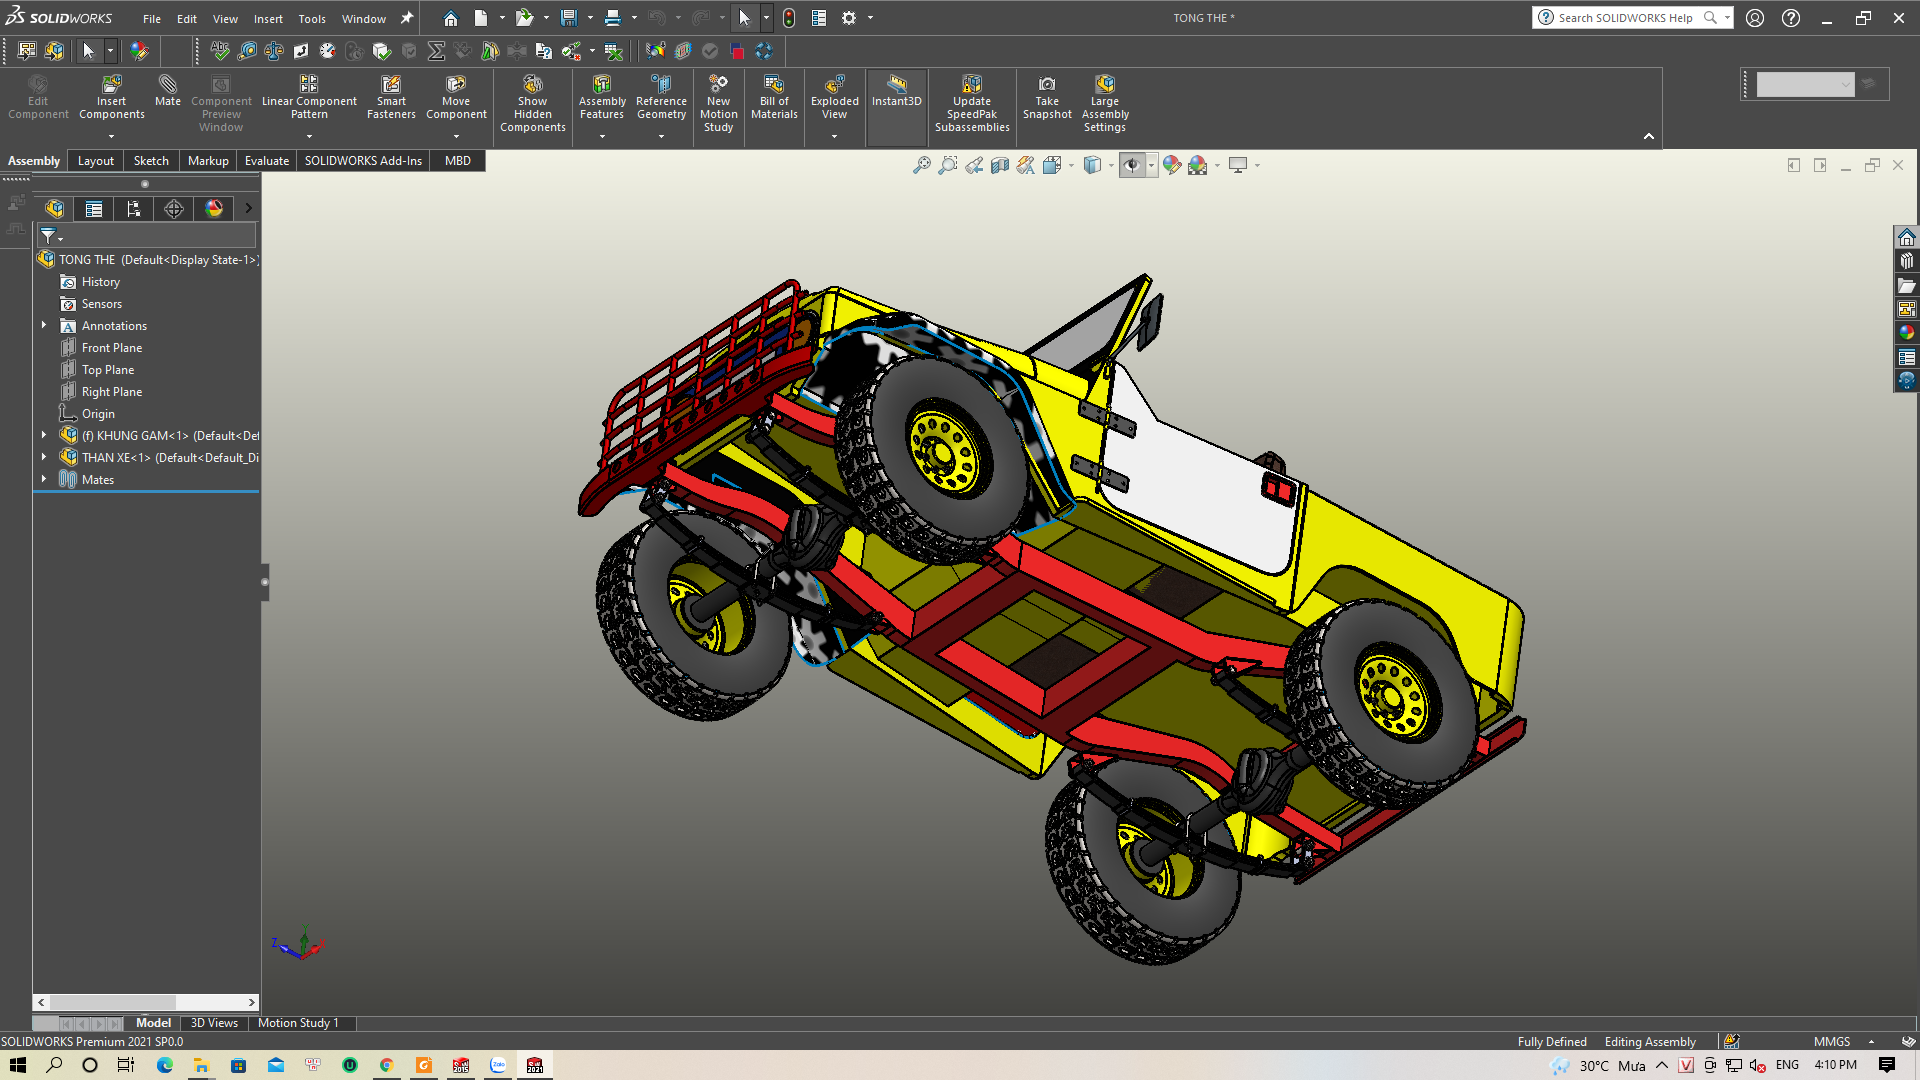Open Large Assembly Settings
The height and width of the screenshot is (1080, 1920).
point(1105,103)
